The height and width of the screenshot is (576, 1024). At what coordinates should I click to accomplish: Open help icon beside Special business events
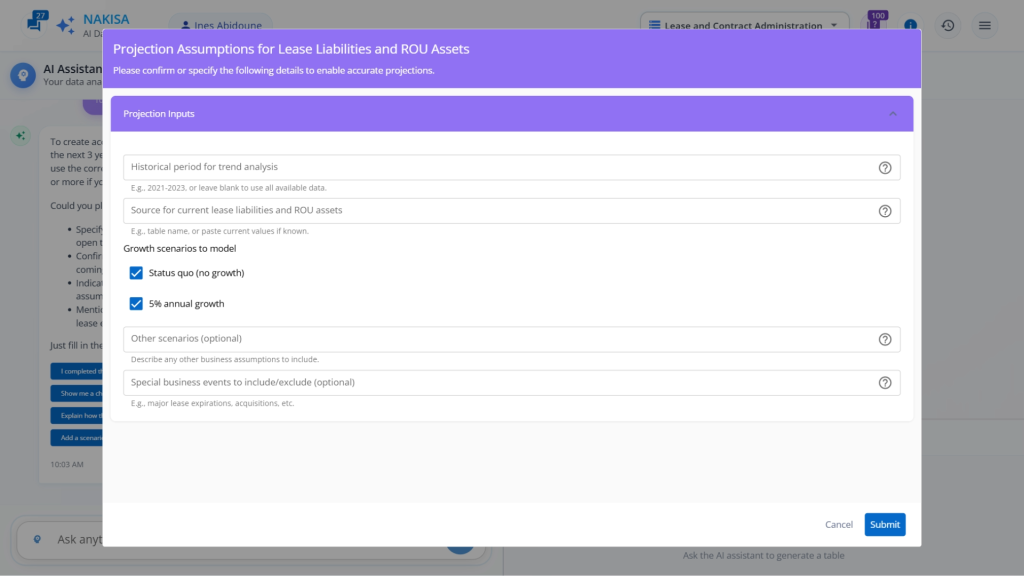[x=884, y=383]
